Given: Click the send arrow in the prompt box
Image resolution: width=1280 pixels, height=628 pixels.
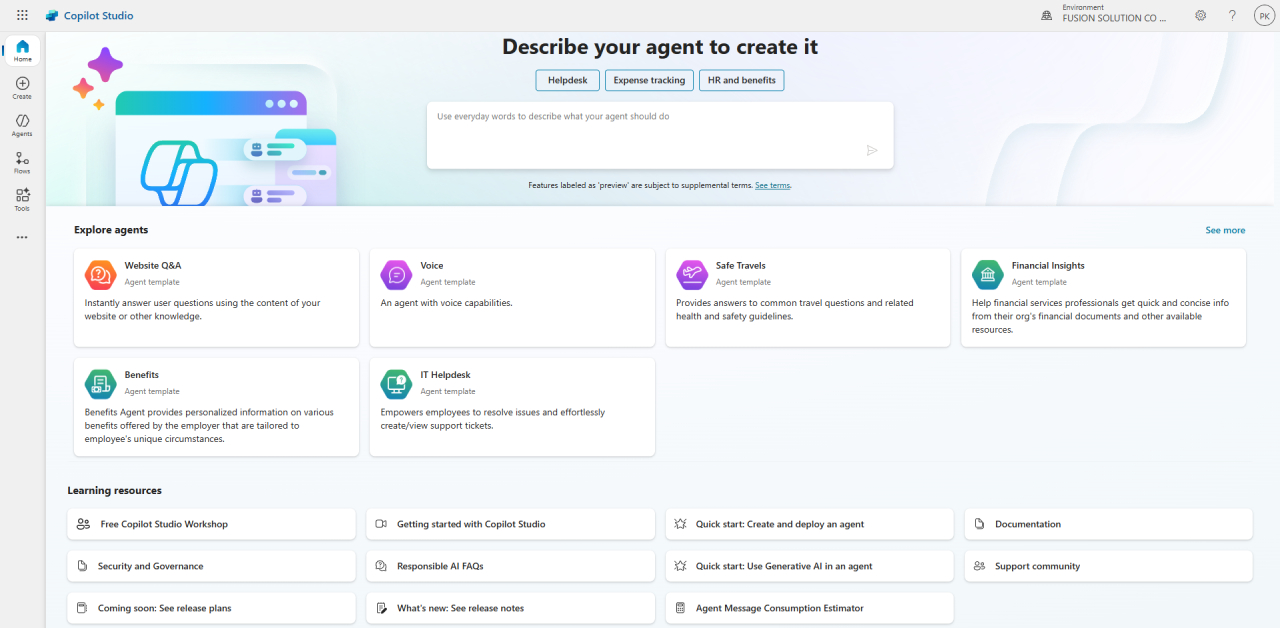Looking at the screenshot, I should (872, 150).
